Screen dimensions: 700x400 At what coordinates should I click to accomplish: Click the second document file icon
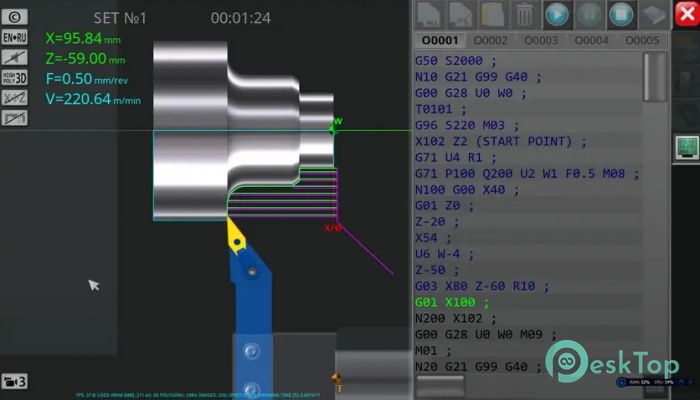point(461,15)
